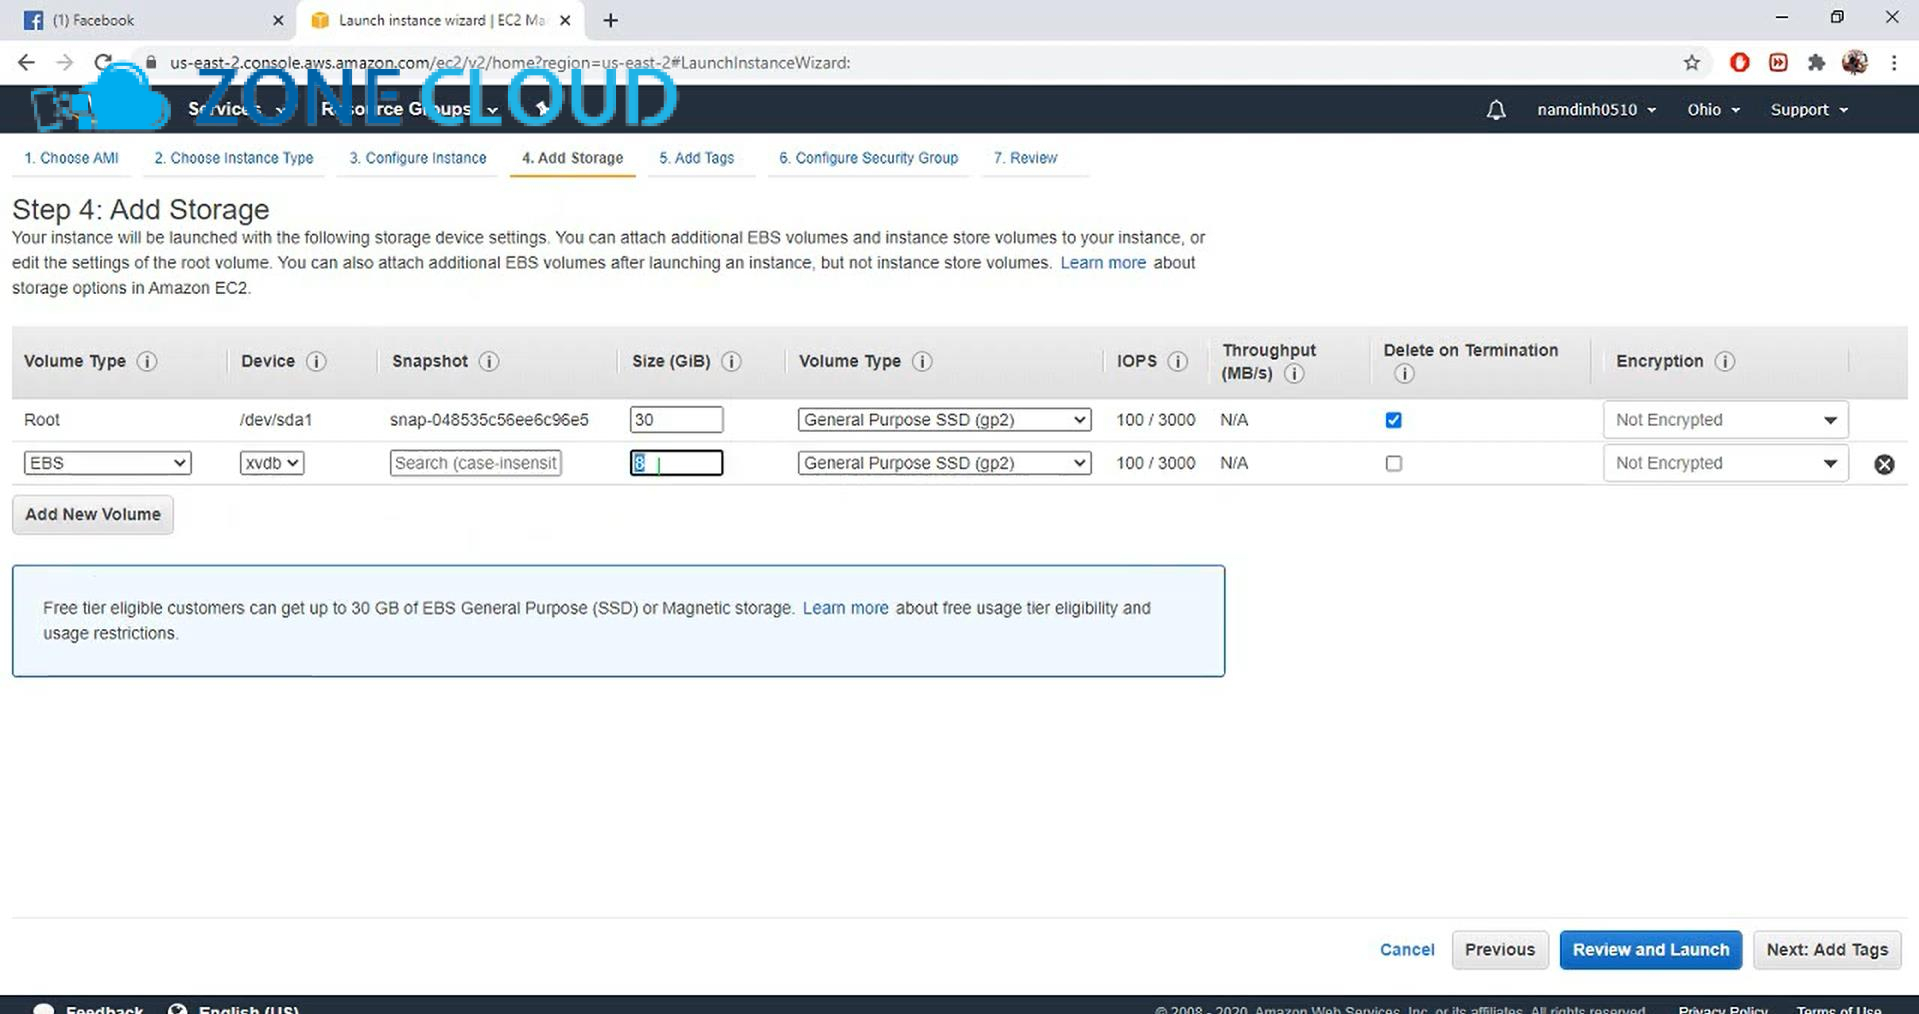This screenshot has height=1014, width=1919.
Task: Click the Review and Launch button
Action: 1650,949
